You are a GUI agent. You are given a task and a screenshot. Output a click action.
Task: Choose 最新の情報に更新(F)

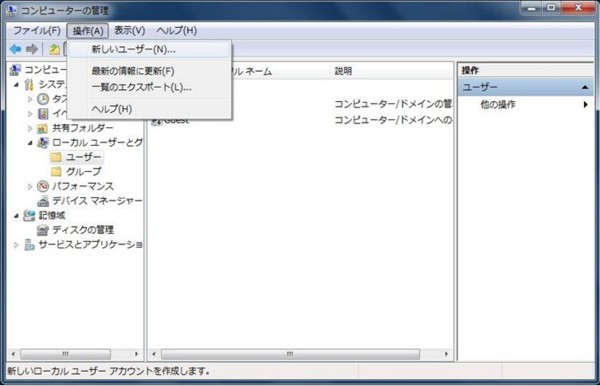pos(150,71)
